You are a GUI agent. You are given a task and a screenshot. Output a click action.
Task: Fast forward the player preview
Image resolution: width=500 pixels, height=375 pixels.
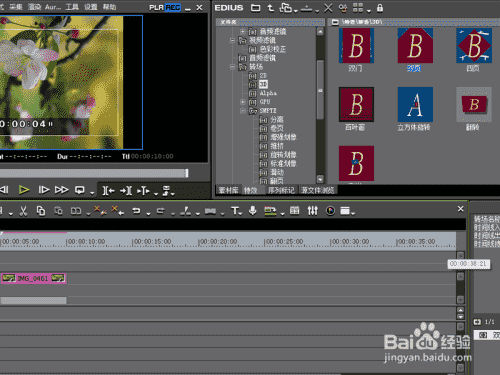(62, 190)
